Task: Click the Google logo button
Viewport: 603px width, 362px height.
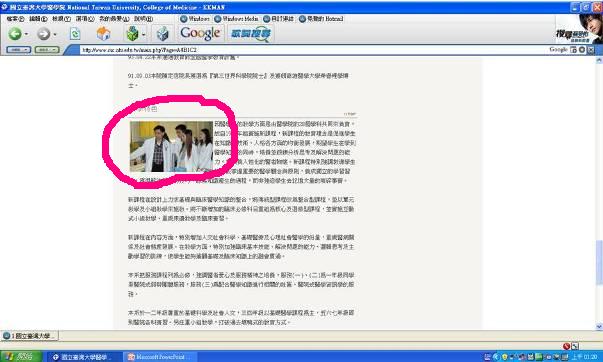Action: coord(200,33)
